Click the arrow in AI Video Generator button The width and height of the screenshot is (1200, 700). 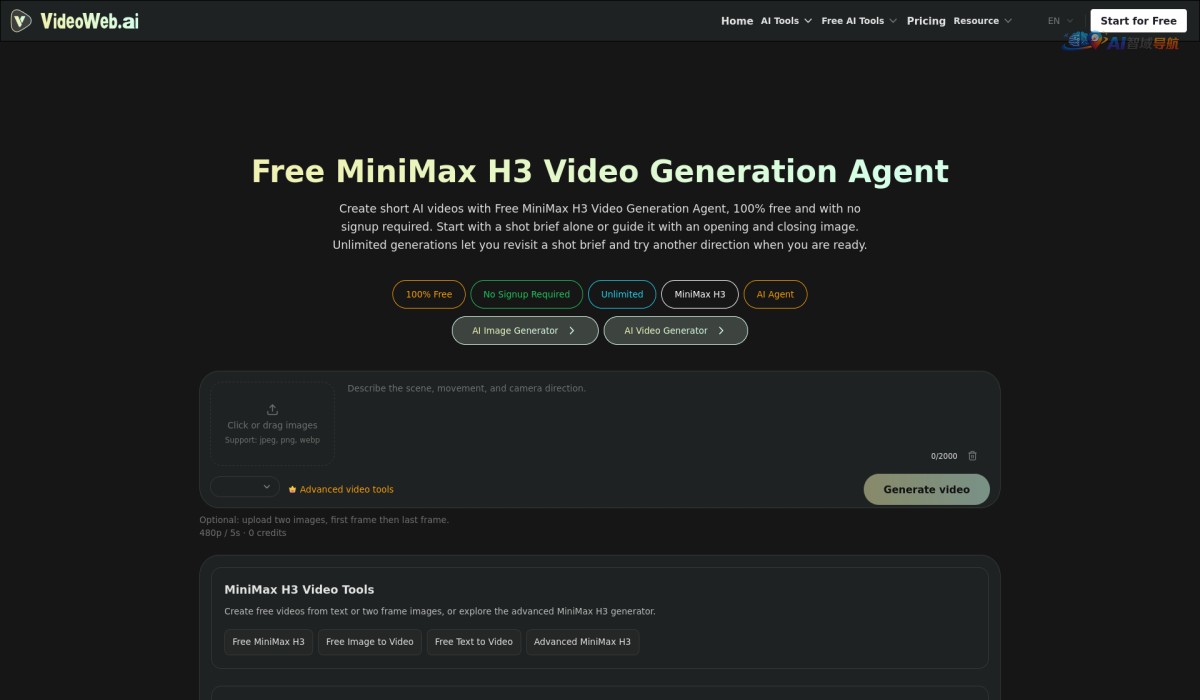(720, 331)
